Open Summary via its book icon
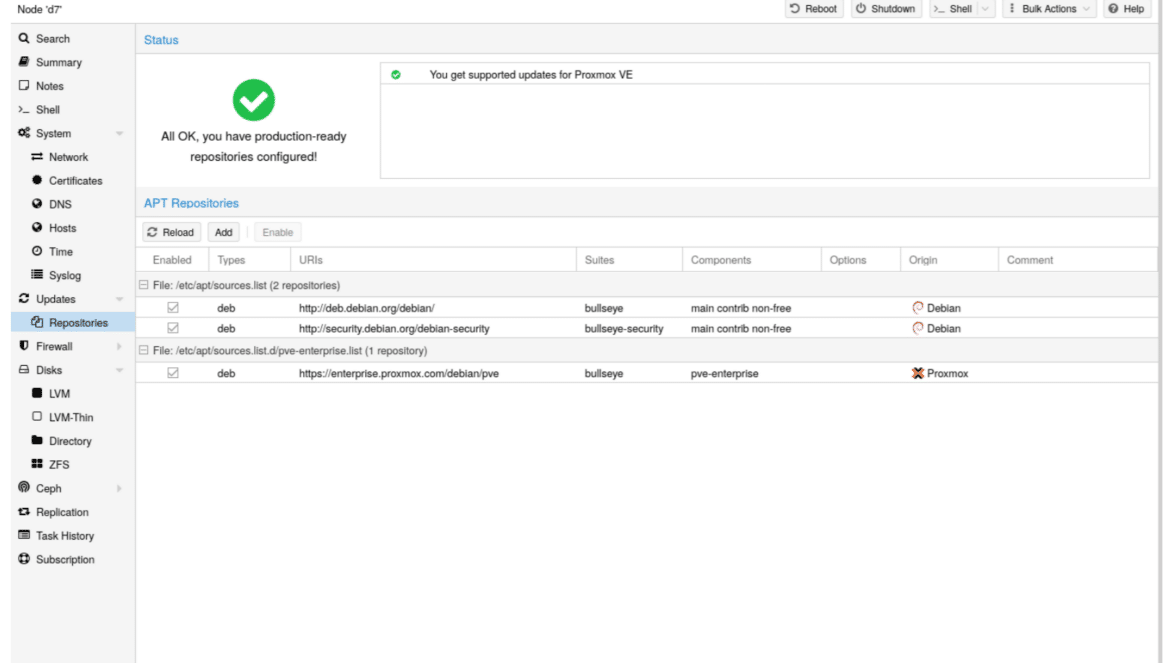1170x663 pixels. point(24,62)
